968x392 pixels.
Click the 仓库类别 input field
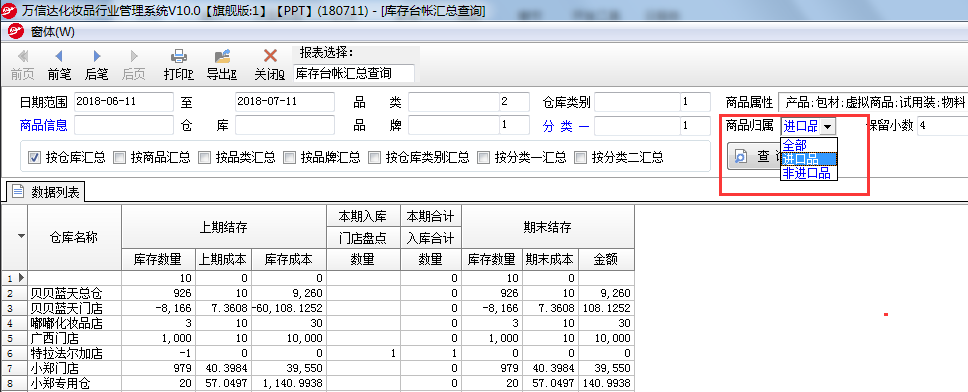[637, 102]
